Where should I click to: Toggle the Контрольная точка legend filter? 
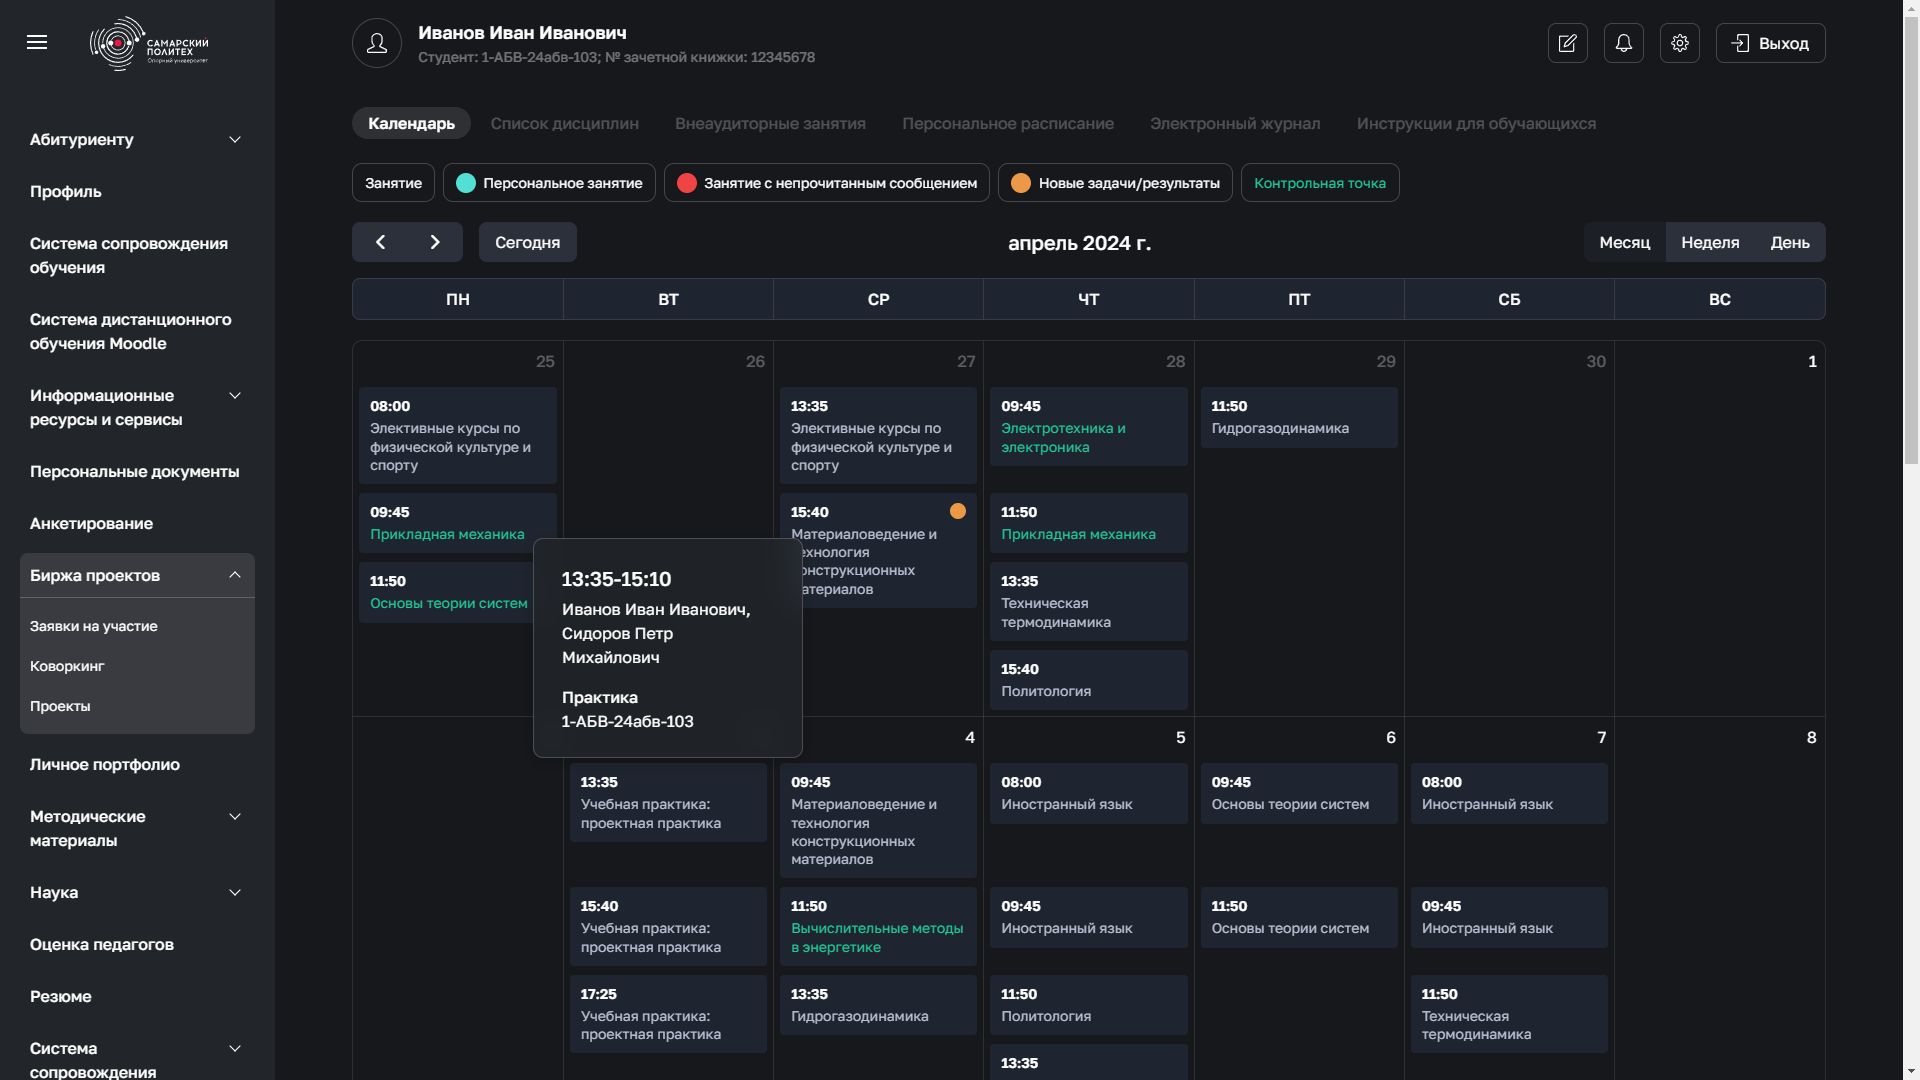(x=1320, y=183)
